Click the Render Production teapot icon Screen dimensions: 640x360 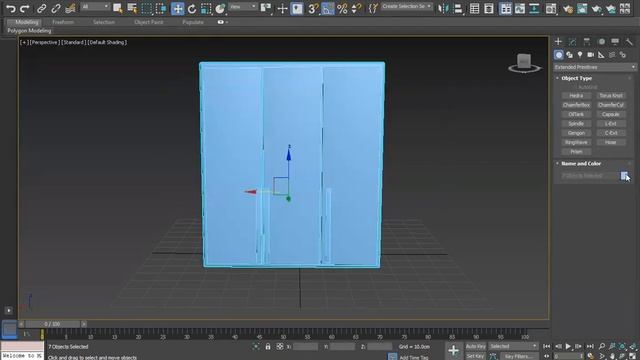click(x=596, y=8)
